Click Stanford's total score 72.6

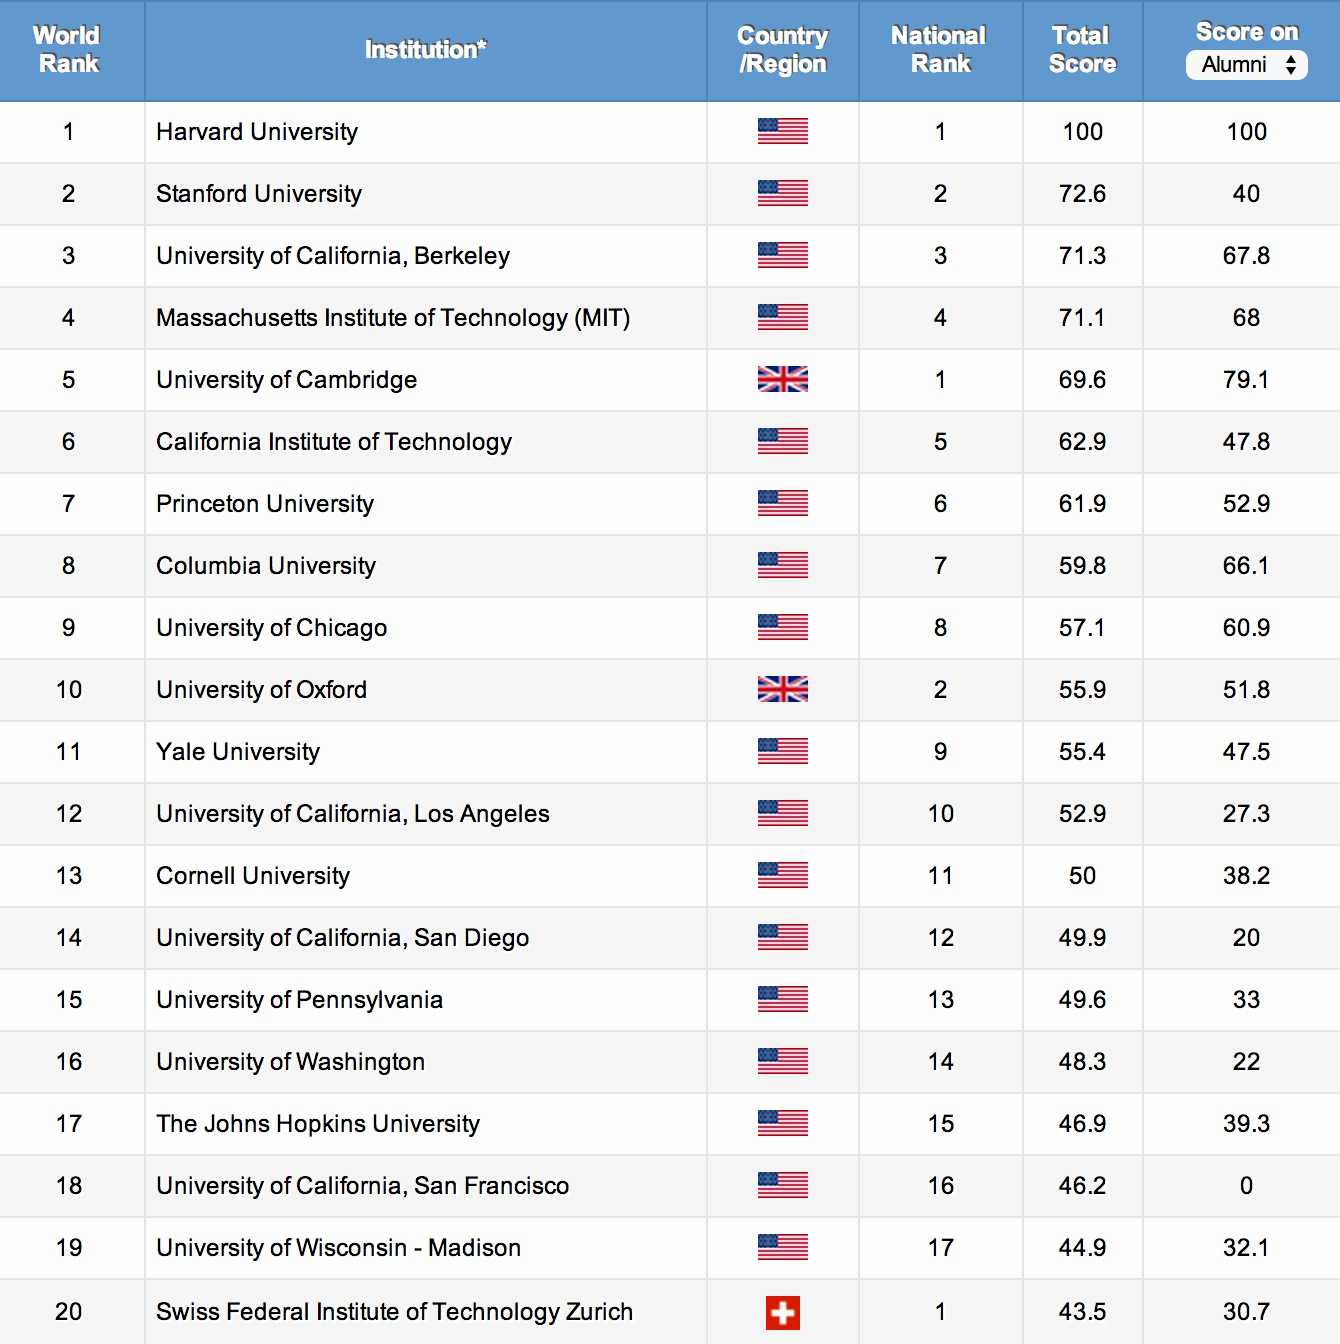[1082, 194]
